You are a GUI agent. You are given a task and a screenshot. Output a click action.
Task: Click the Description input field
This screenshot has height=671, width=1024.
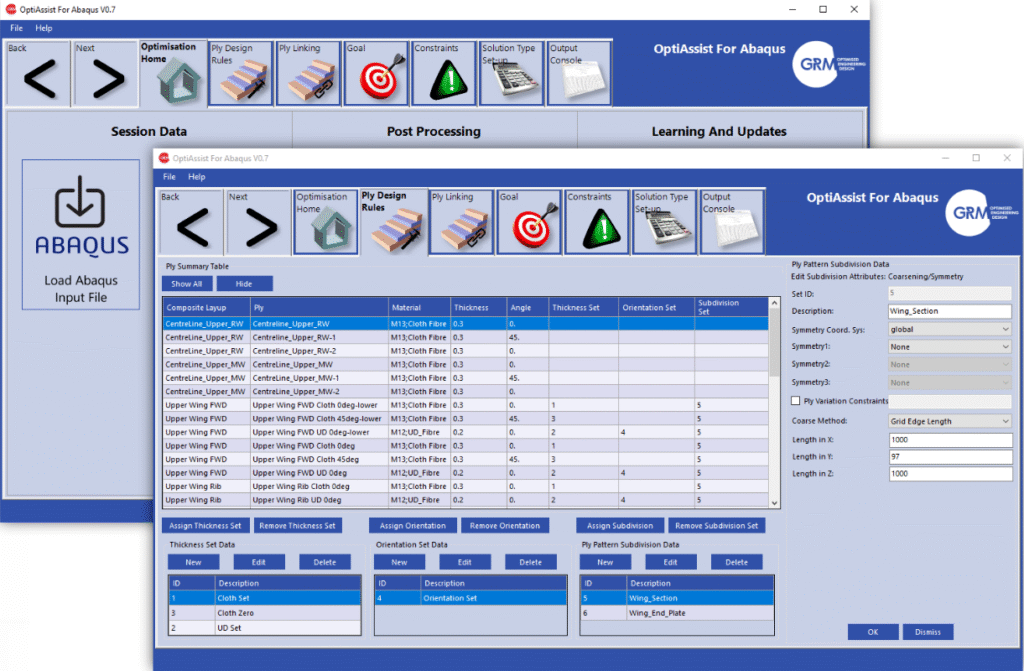pyautogui.click(x=950, y=311)
